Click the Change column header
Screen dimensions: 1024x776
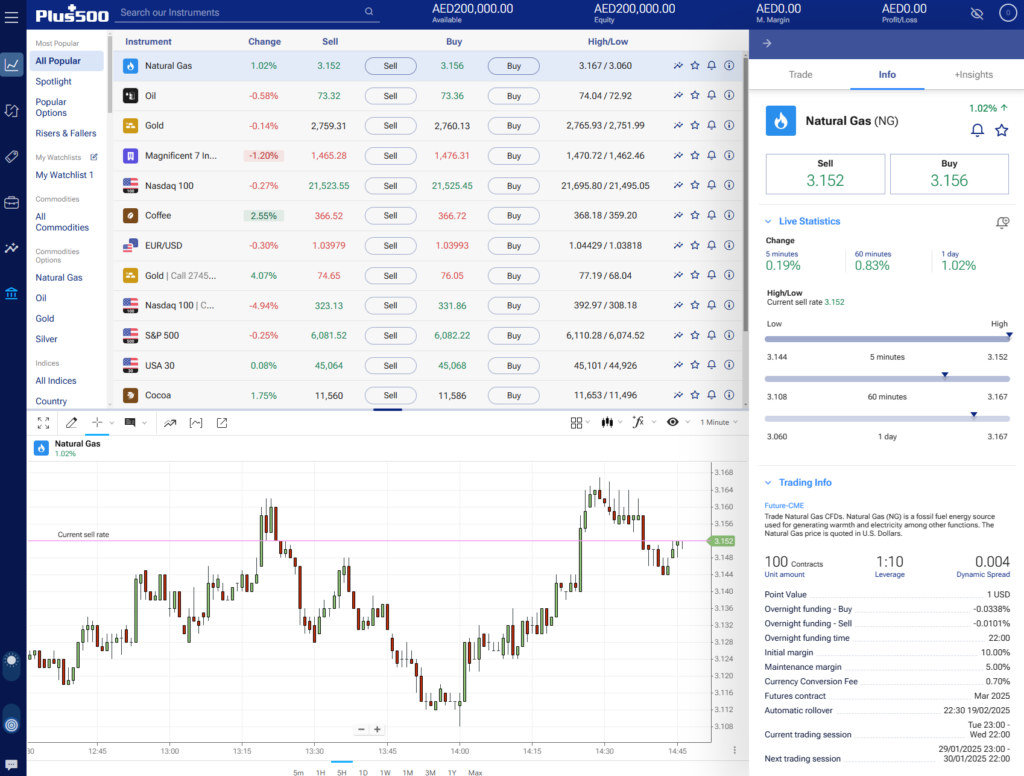pos(264,42)
